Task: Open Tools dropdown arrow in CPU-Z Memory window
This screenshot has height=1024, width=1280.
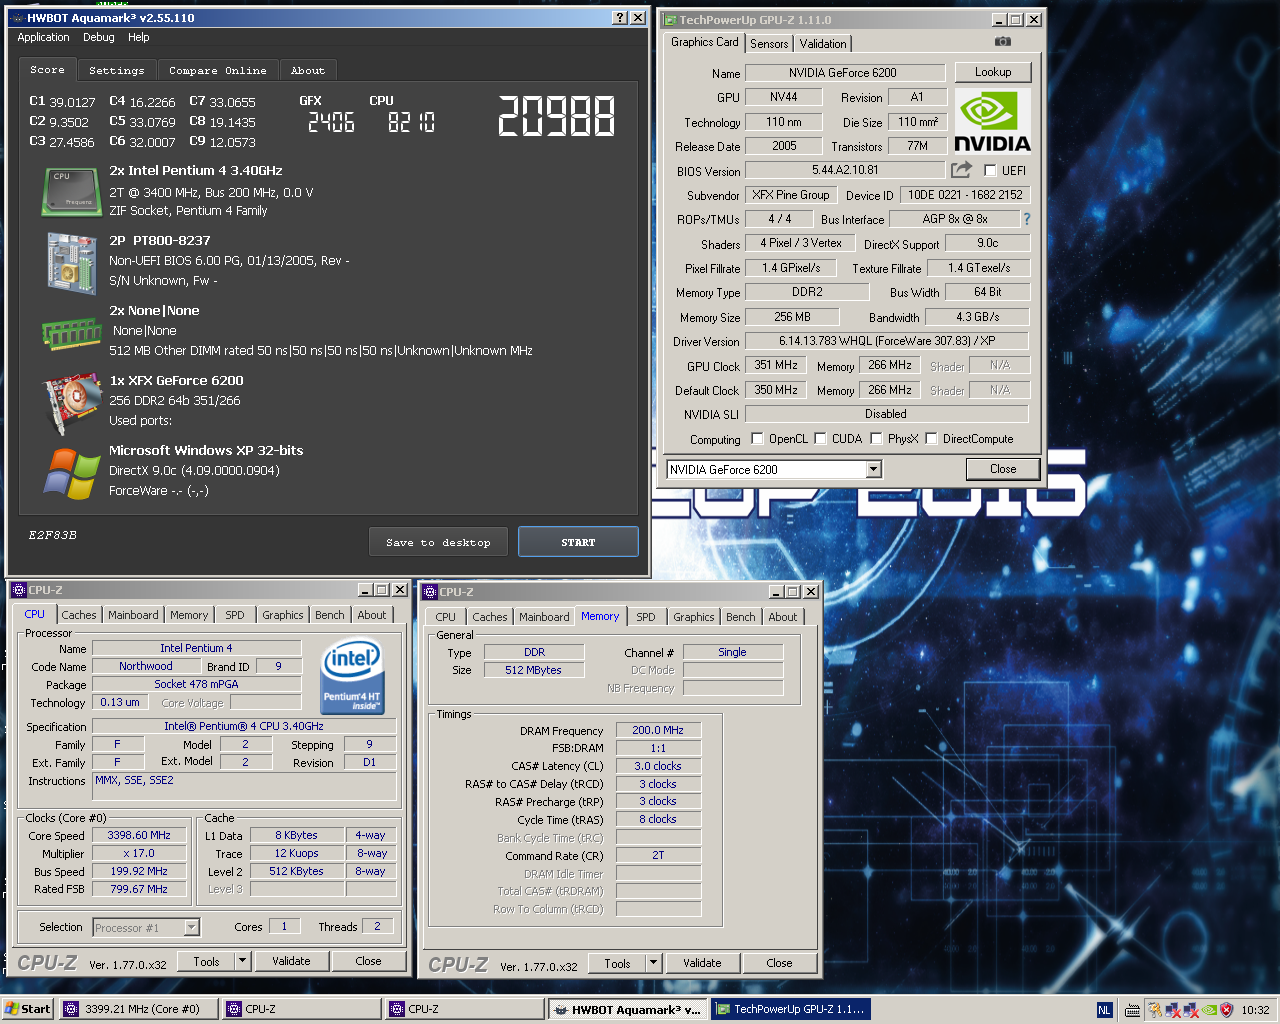Action: point(653,963)
